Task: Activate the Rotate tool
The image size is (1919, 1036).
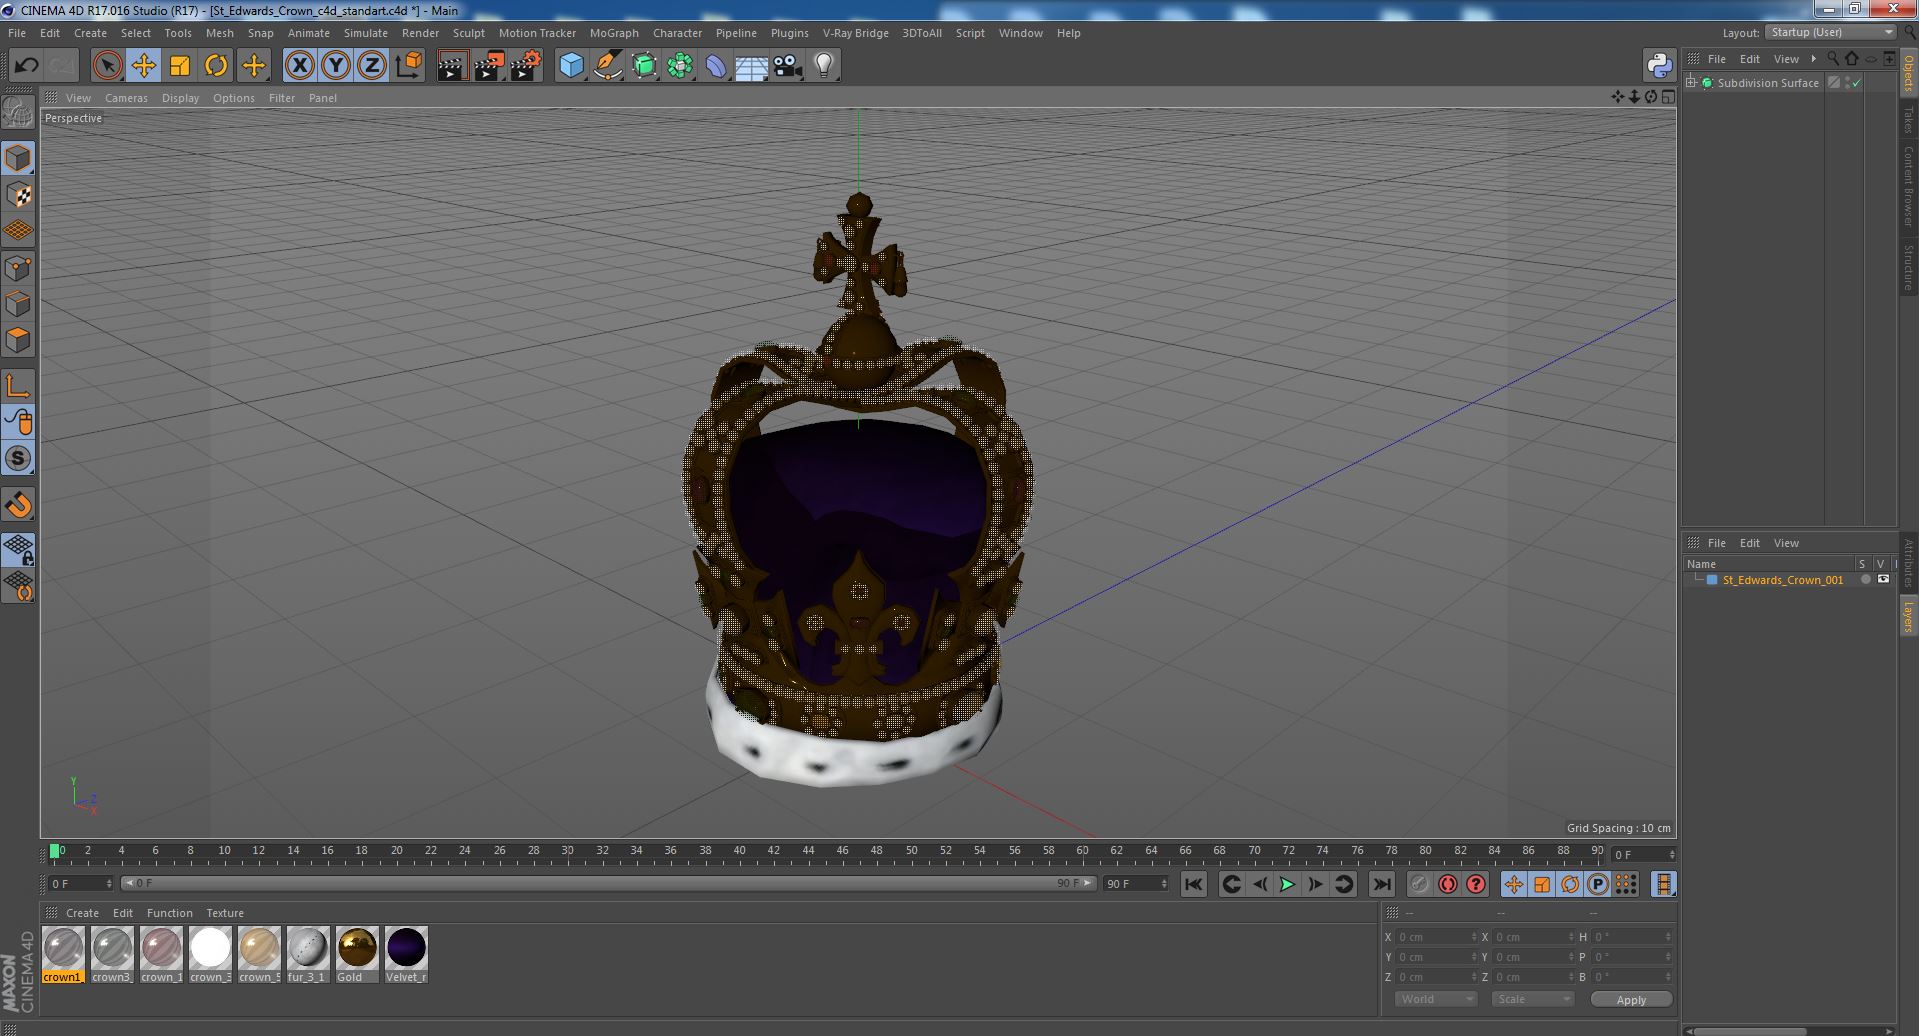Action: tap(216, 66)
